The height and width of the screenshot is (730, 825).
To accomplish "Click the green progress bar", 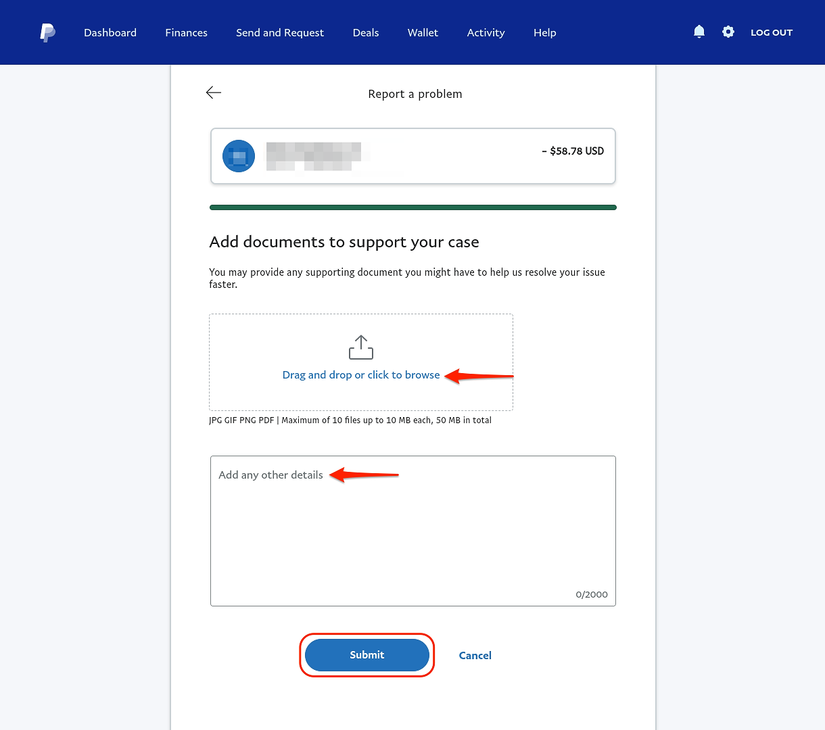I will point(412,208).
